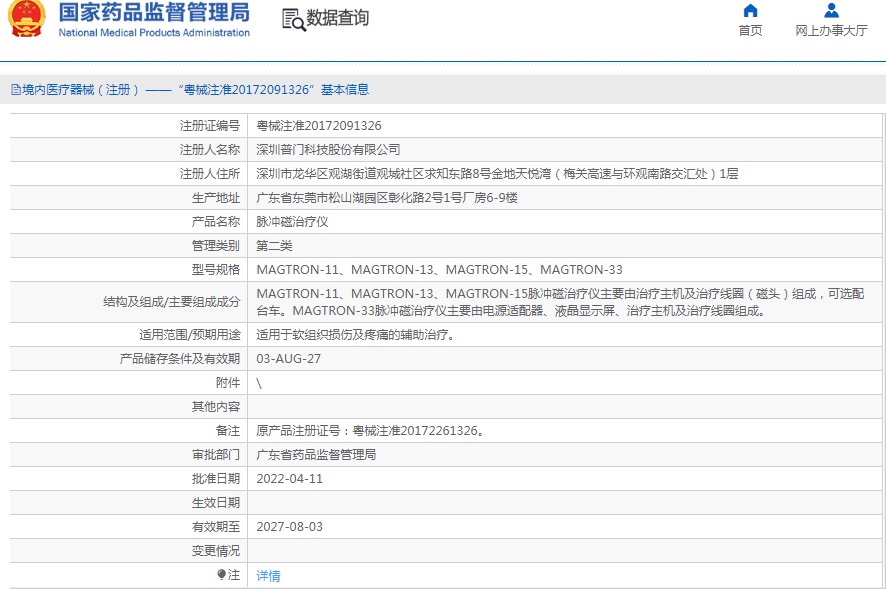Image resolution: width=886 pixels, height=592 pixels.
Task: Click the model spec MAGTRON-11 row value
Action: point(439,270)
